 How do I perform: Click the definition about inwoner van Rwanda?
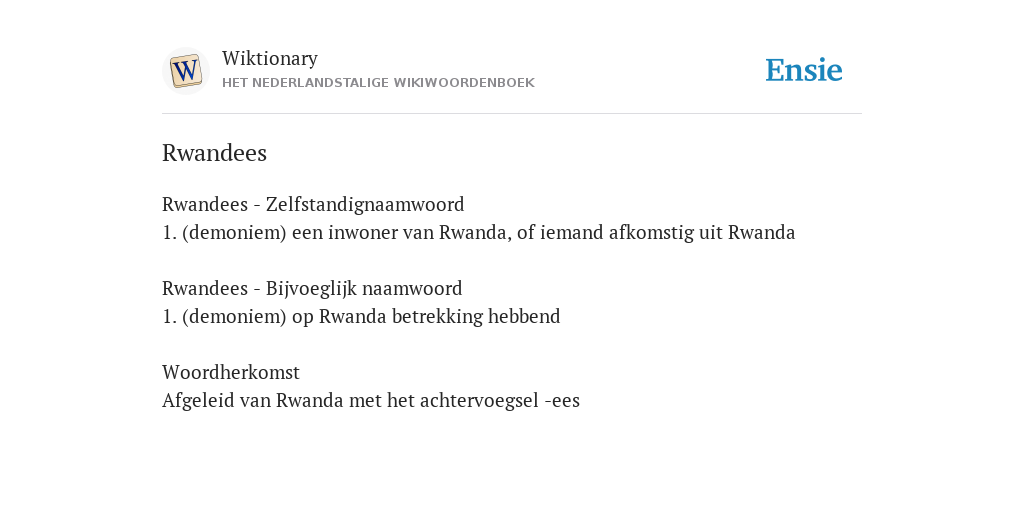pyautogui.click(x=479, y=232)
